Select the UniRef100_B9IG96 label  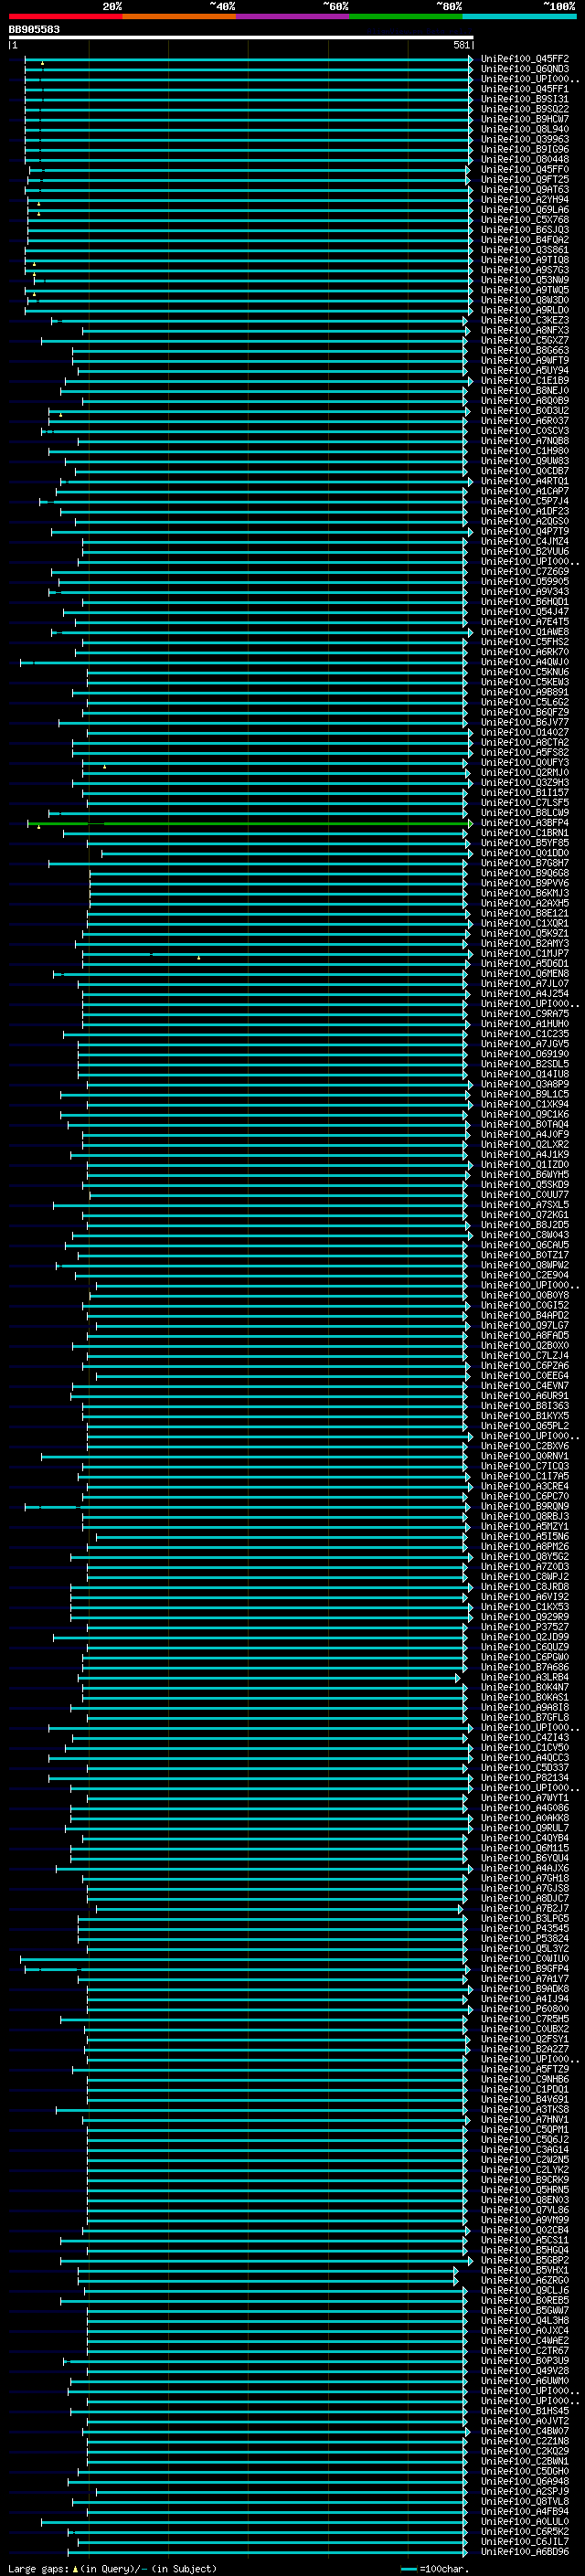tap(525, 149)
